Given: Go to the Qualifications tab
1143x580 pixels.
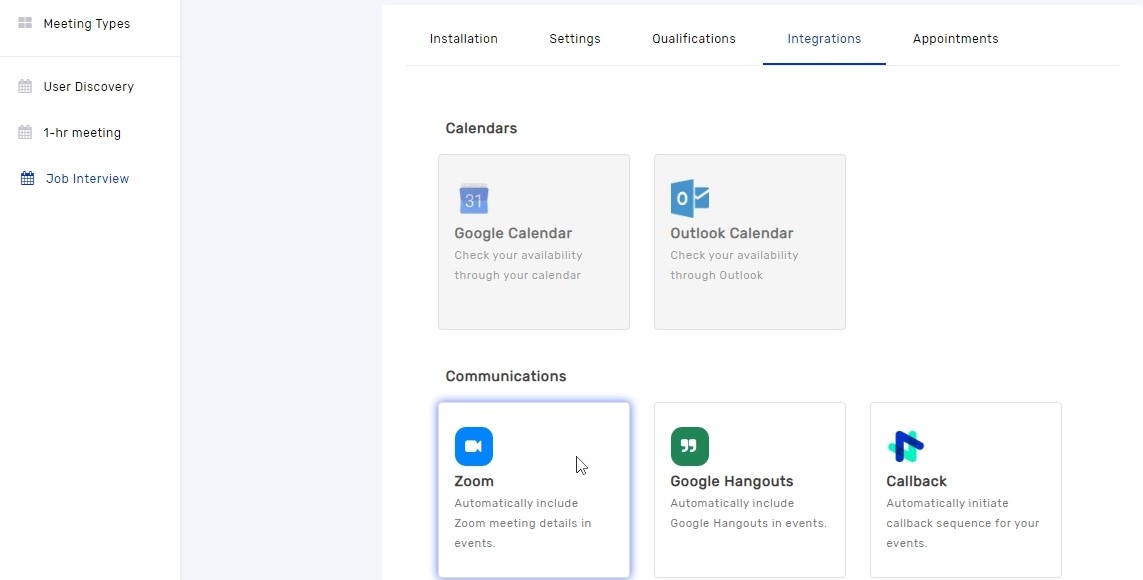Looking at the screenshot, I should point(694,39).
